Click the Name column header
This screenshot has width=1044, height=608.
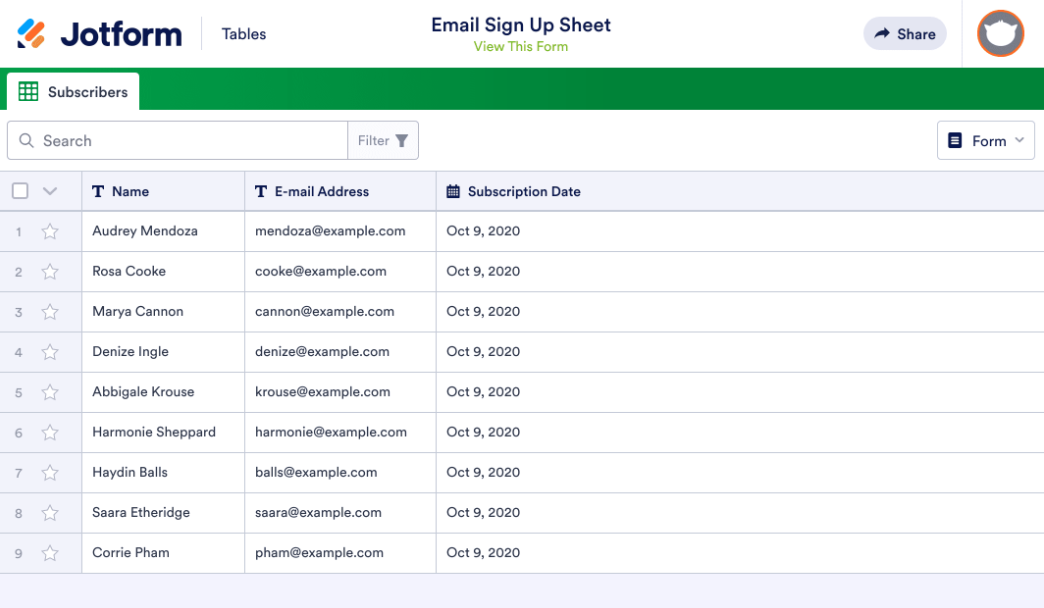[x=130, y=192]
